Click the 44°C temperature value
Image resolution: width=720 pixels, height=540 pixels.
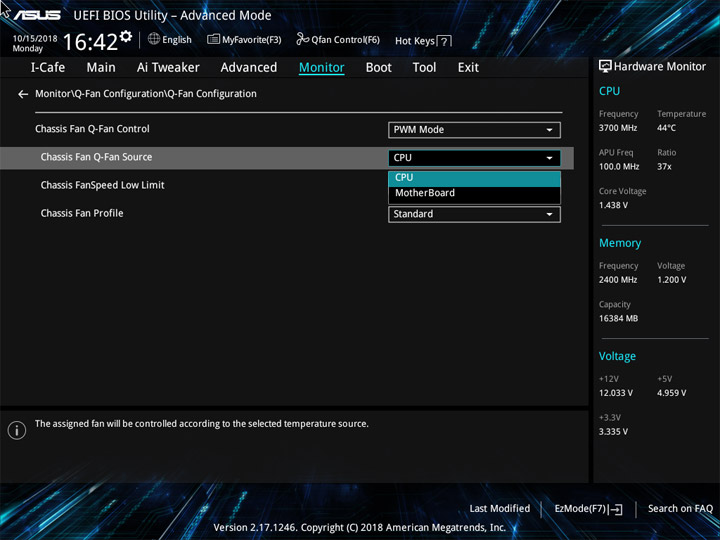tap(666, 128)
